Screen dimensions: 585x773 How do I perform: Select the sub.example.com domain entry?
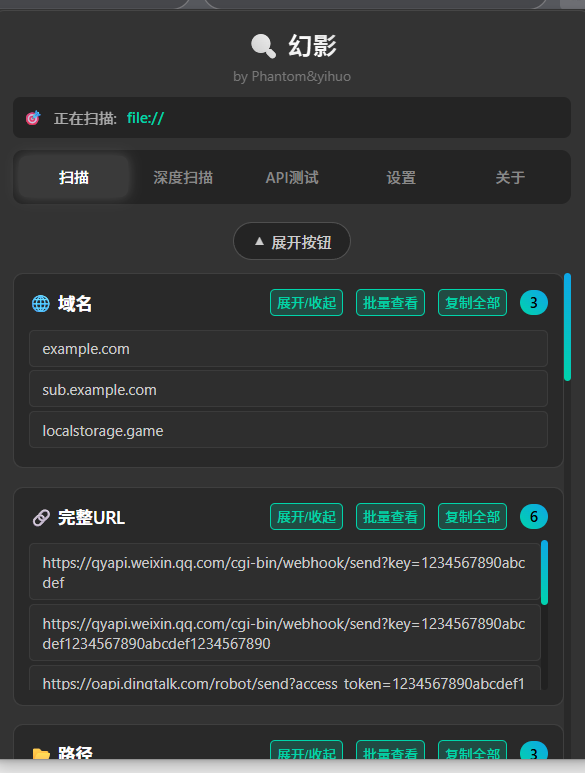288,389
